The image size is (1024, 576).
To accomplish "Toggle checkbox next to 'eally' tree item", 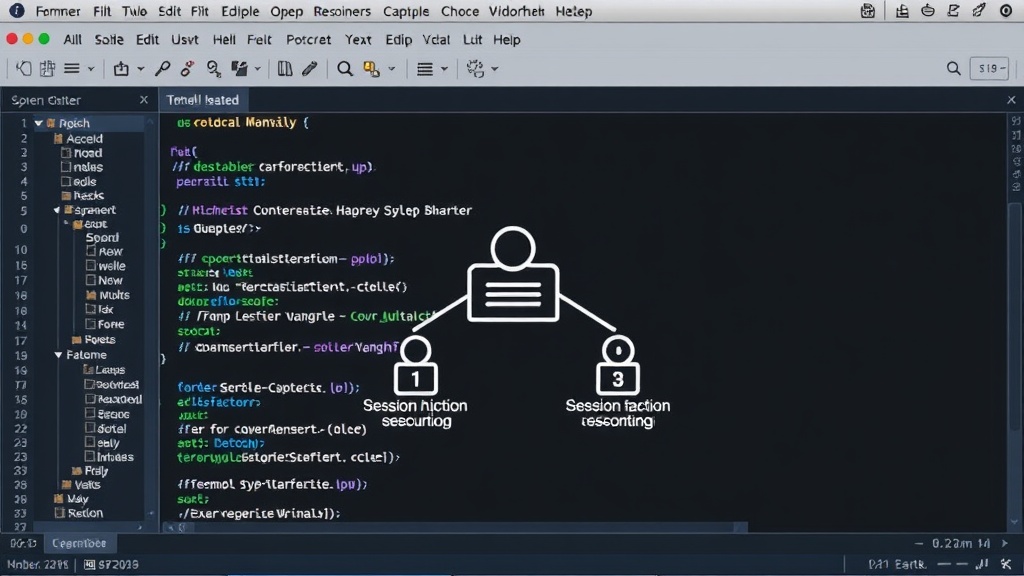I will pos(90,442).
